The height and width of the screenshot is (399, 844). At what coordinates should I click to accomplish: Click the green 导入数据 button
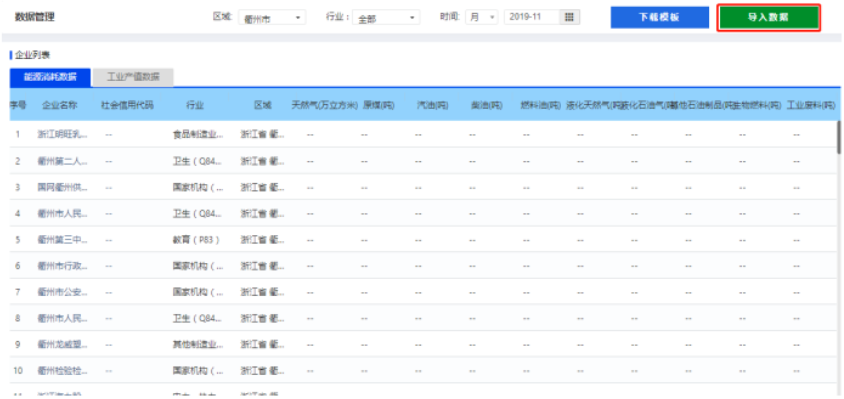click(768, 17)
